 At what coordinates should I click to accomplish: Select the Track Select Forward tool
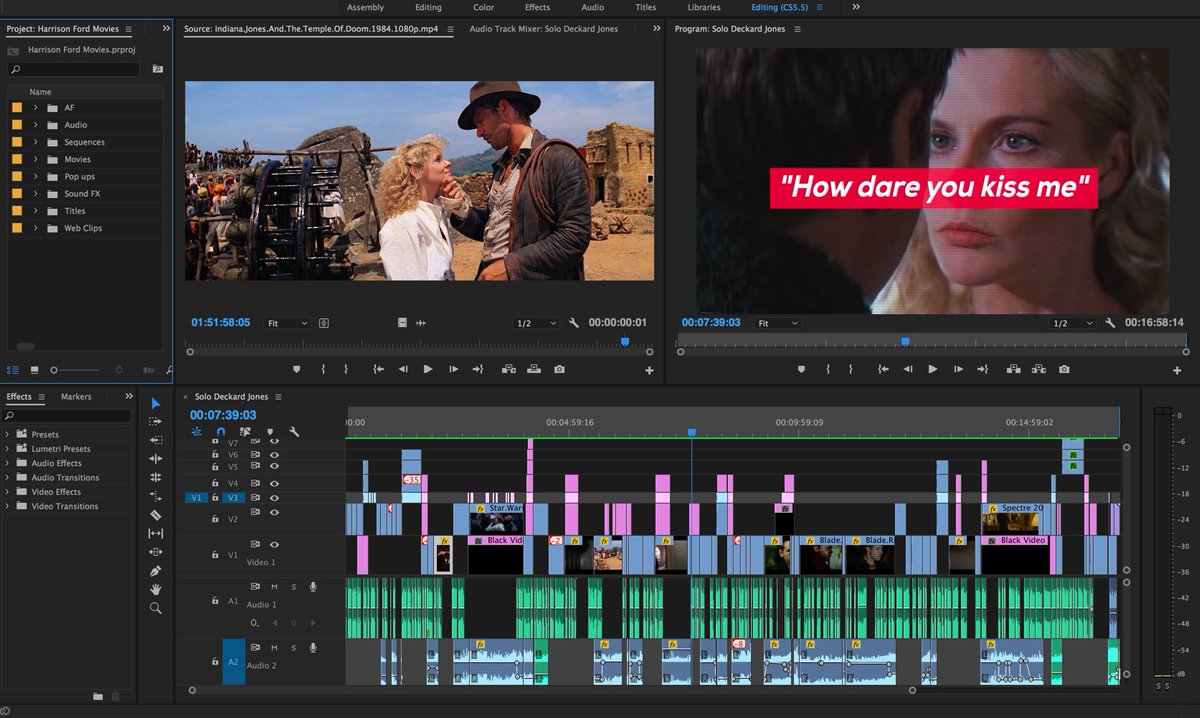pos(156,421)
